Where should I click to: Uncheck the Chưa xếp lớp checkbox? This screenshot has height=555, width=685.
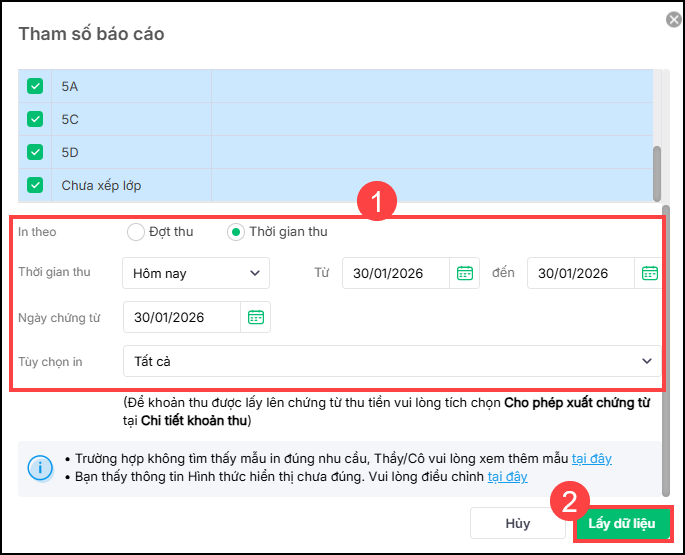click(36, 185)
